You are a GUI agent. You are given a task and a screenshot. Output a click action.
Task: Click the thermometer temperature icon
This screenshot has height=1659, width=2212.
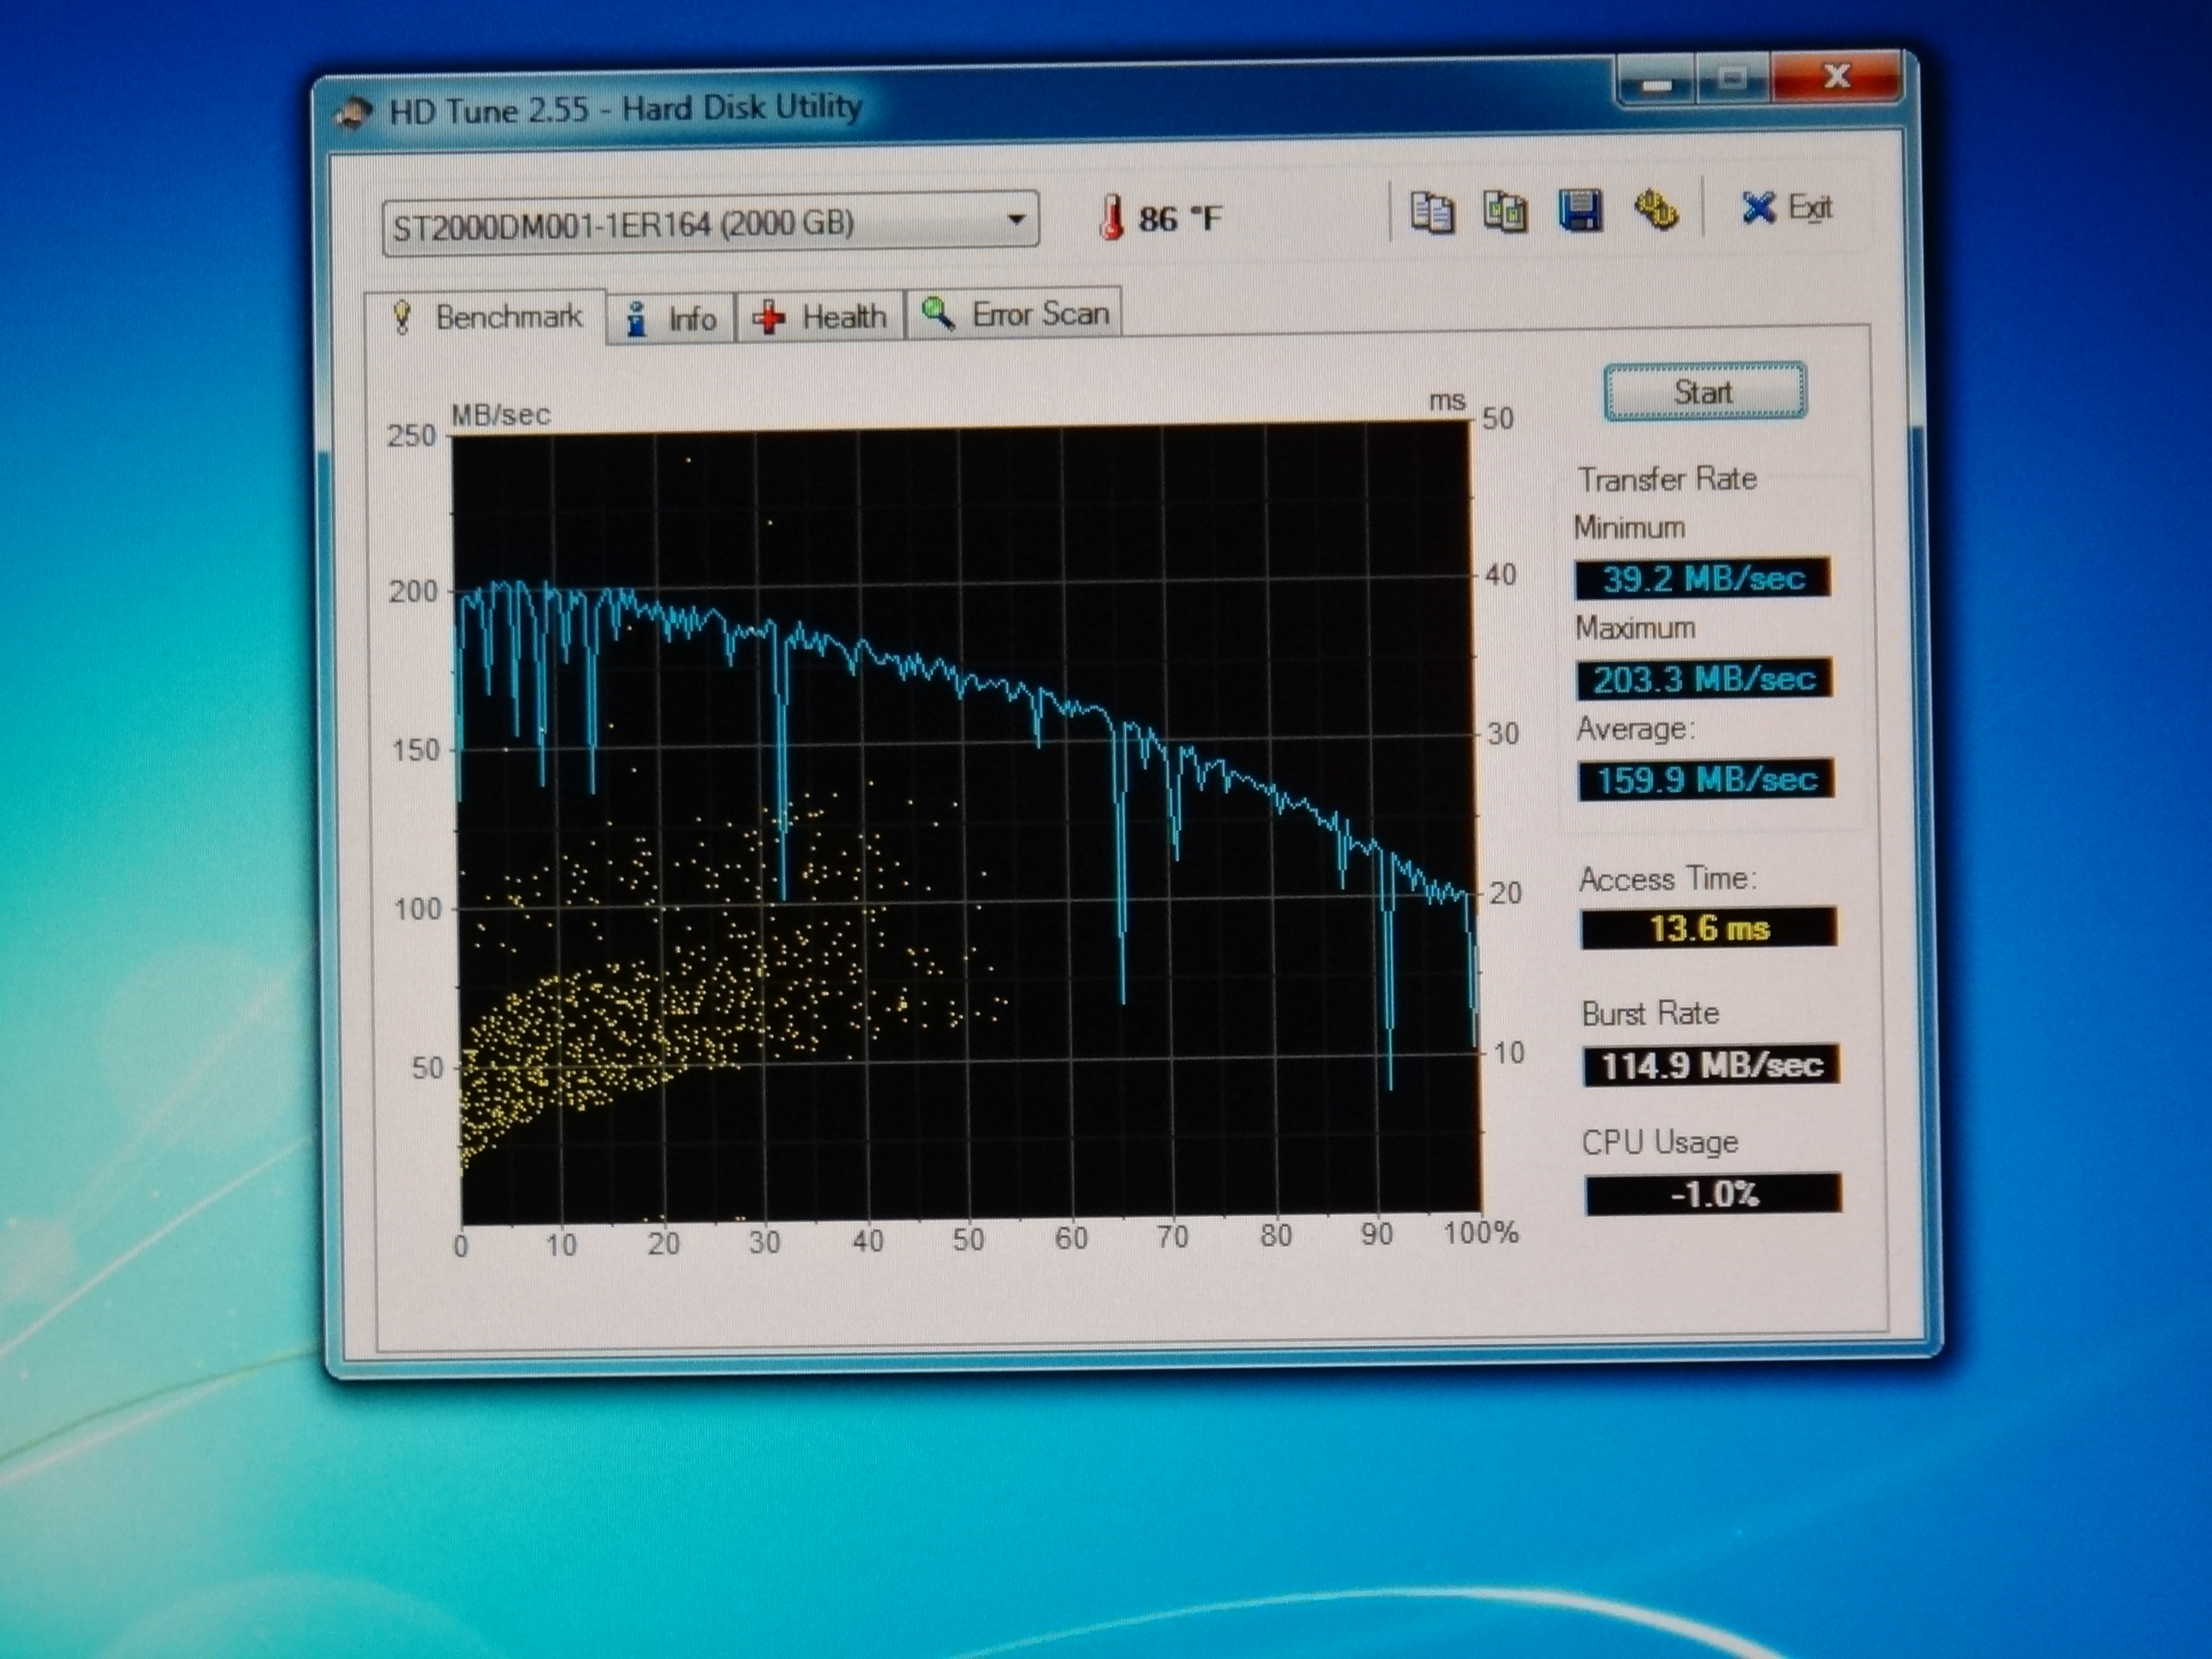pyautogui.click(x=1110, y=217)
